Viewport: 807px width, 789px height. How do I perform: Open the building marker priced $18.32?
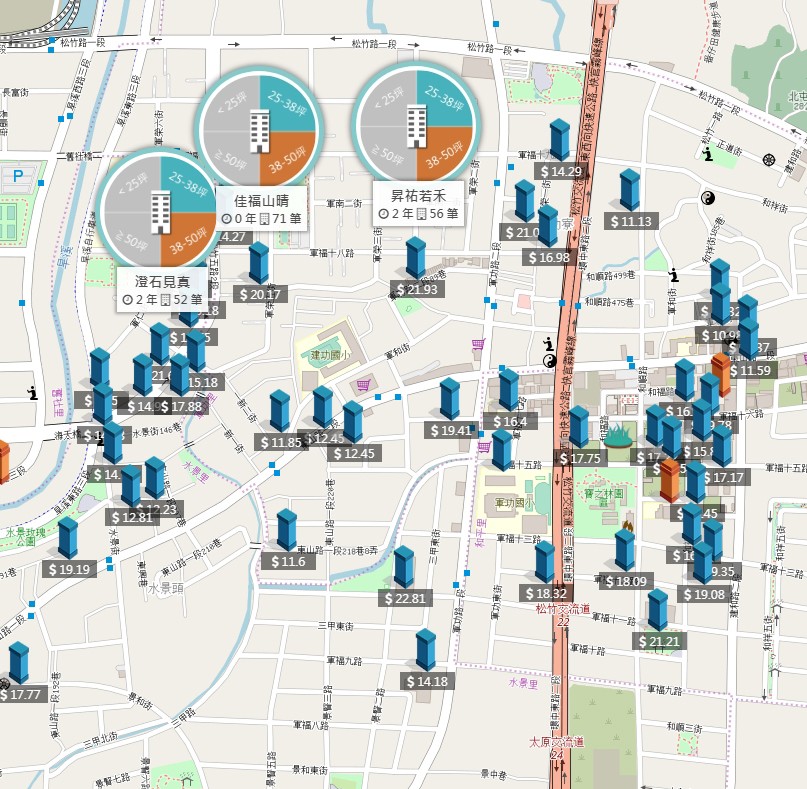(x=545, y=562)
